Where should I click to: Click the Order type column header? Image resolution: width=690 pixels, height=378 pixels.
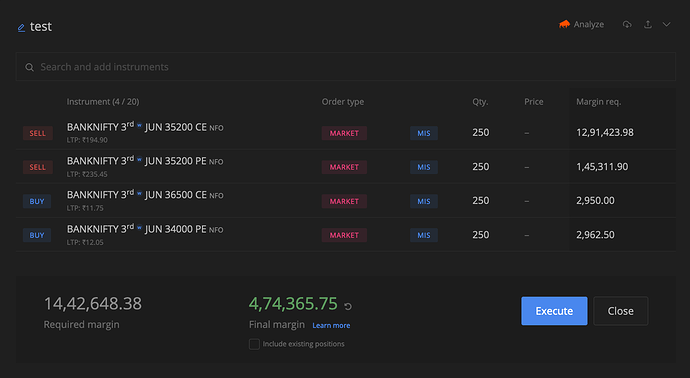343,102
